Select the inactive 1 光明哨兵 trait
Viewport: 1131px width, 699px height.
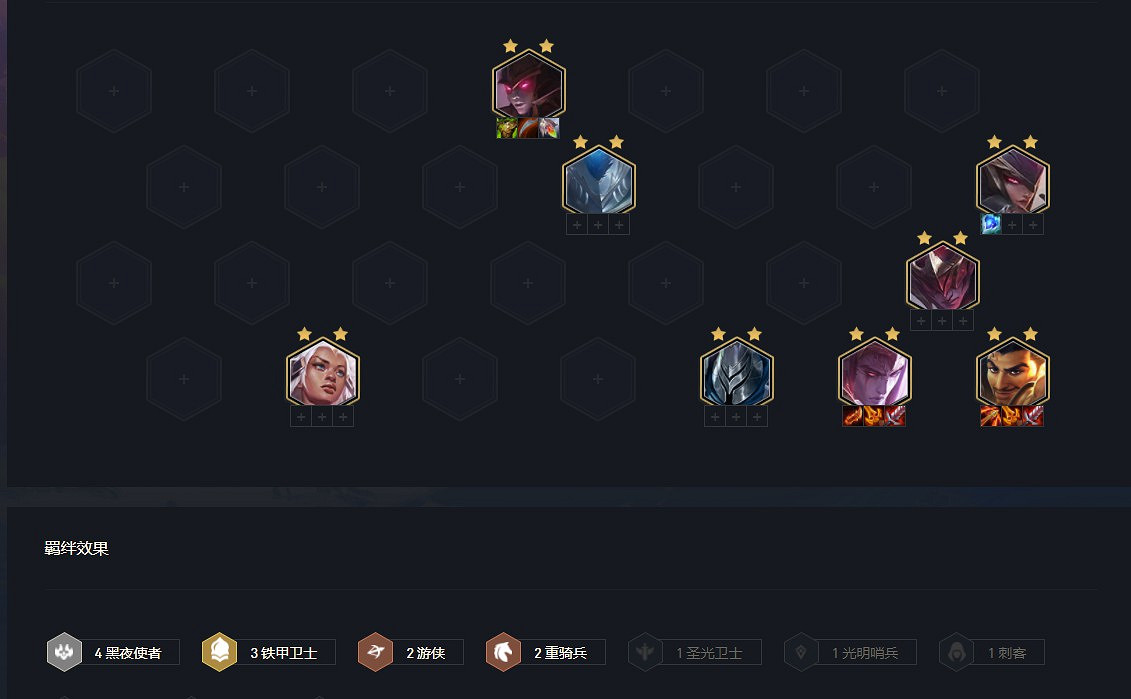click(850, 652)
